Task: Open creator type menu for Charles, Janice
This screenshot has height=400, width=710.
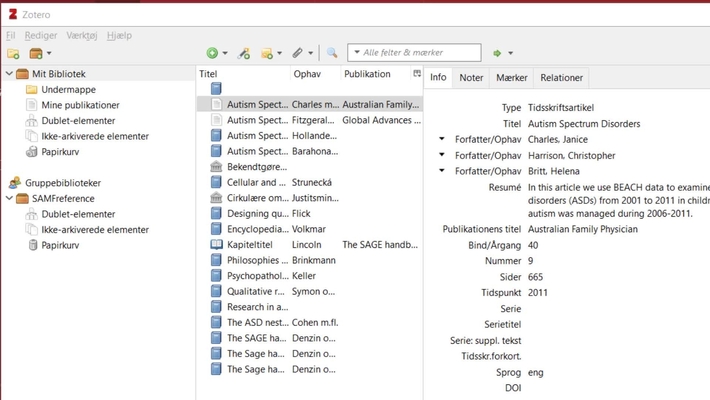Action: (441, 139)
